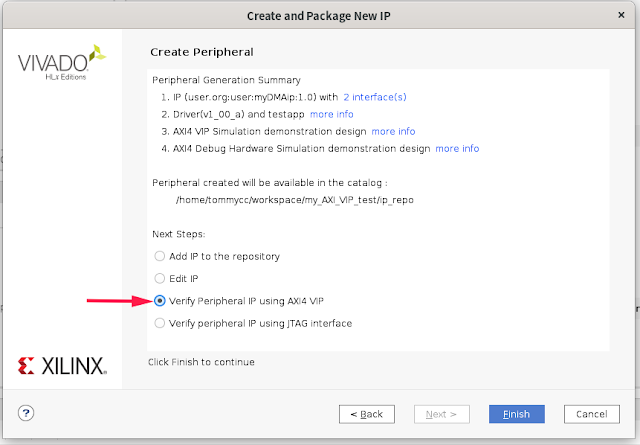Viewport: 640px width, 445px height.
Task: Select the Add IP to the repository option
Action: pyautogui.click(x=160, y=256)
